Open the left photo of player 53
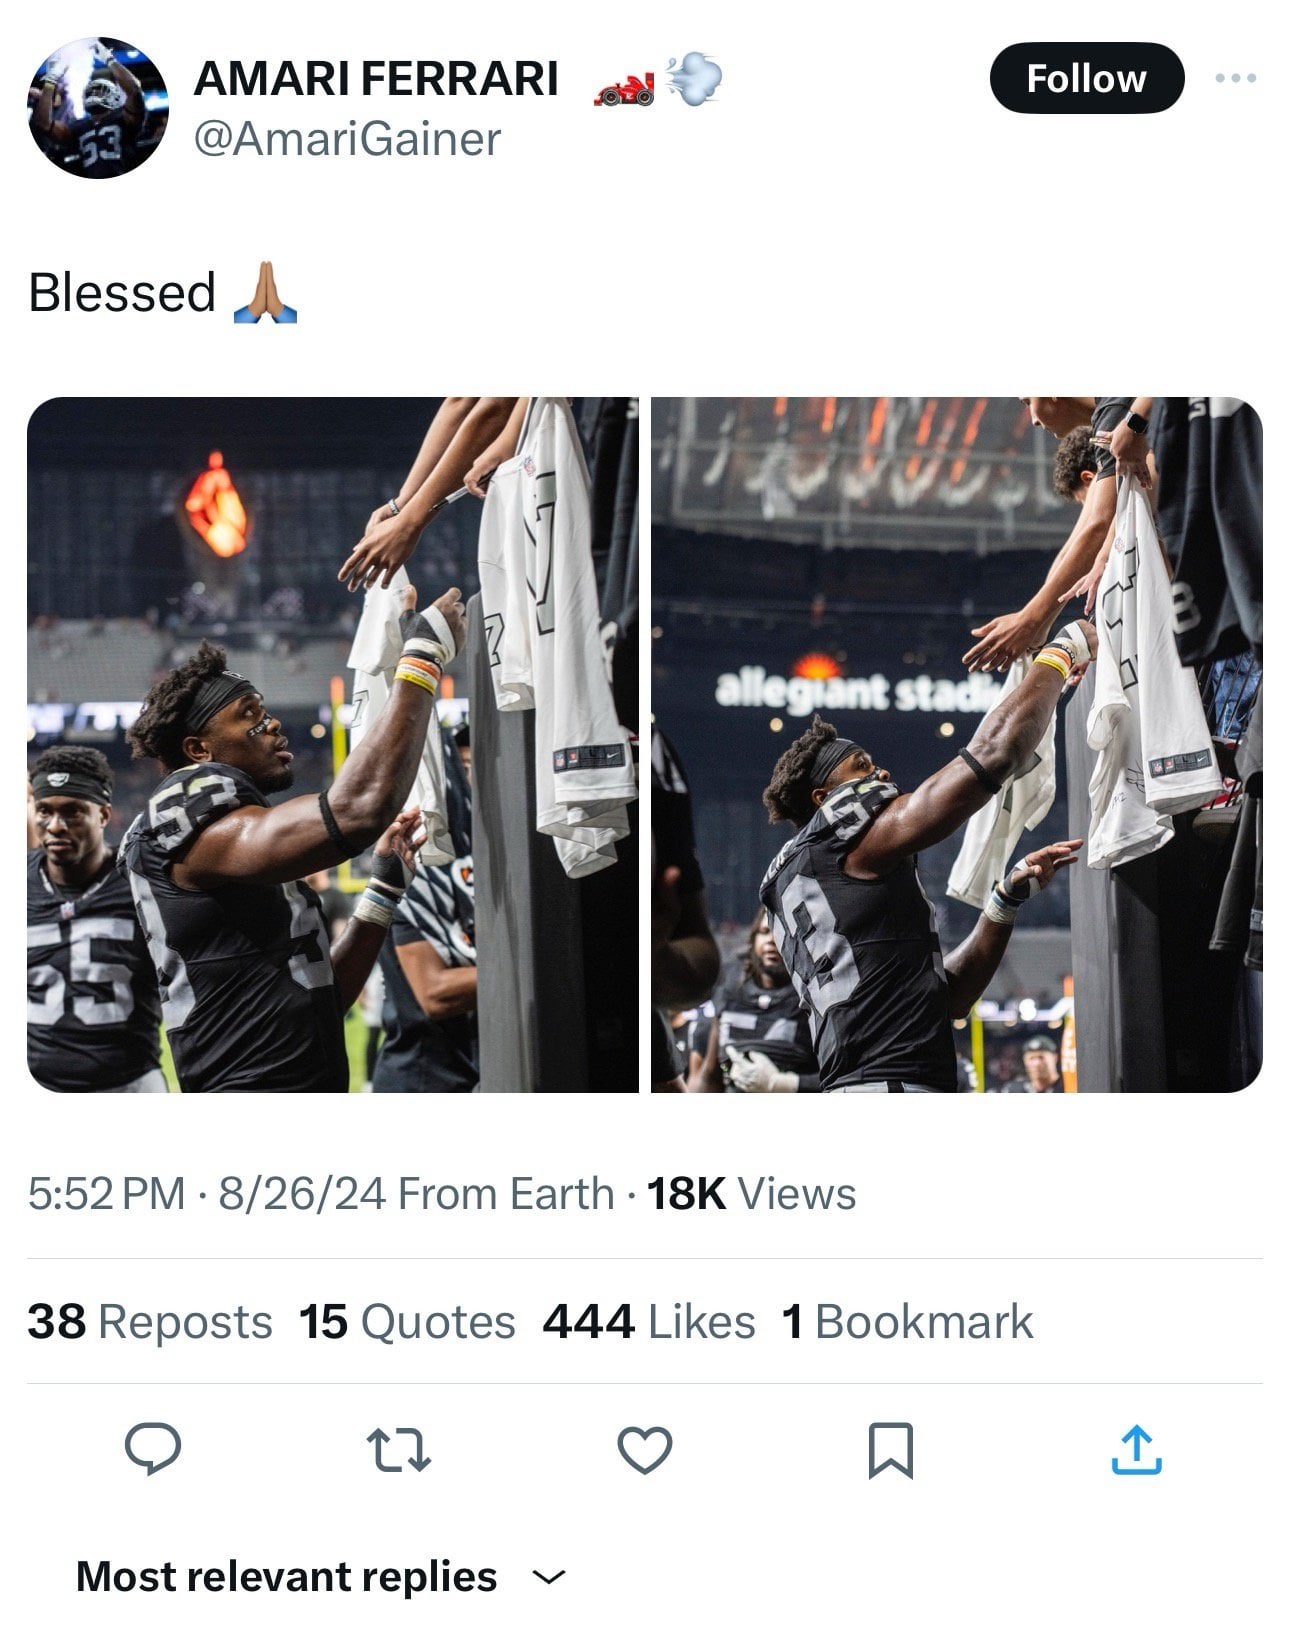 (x=332, y=744)
